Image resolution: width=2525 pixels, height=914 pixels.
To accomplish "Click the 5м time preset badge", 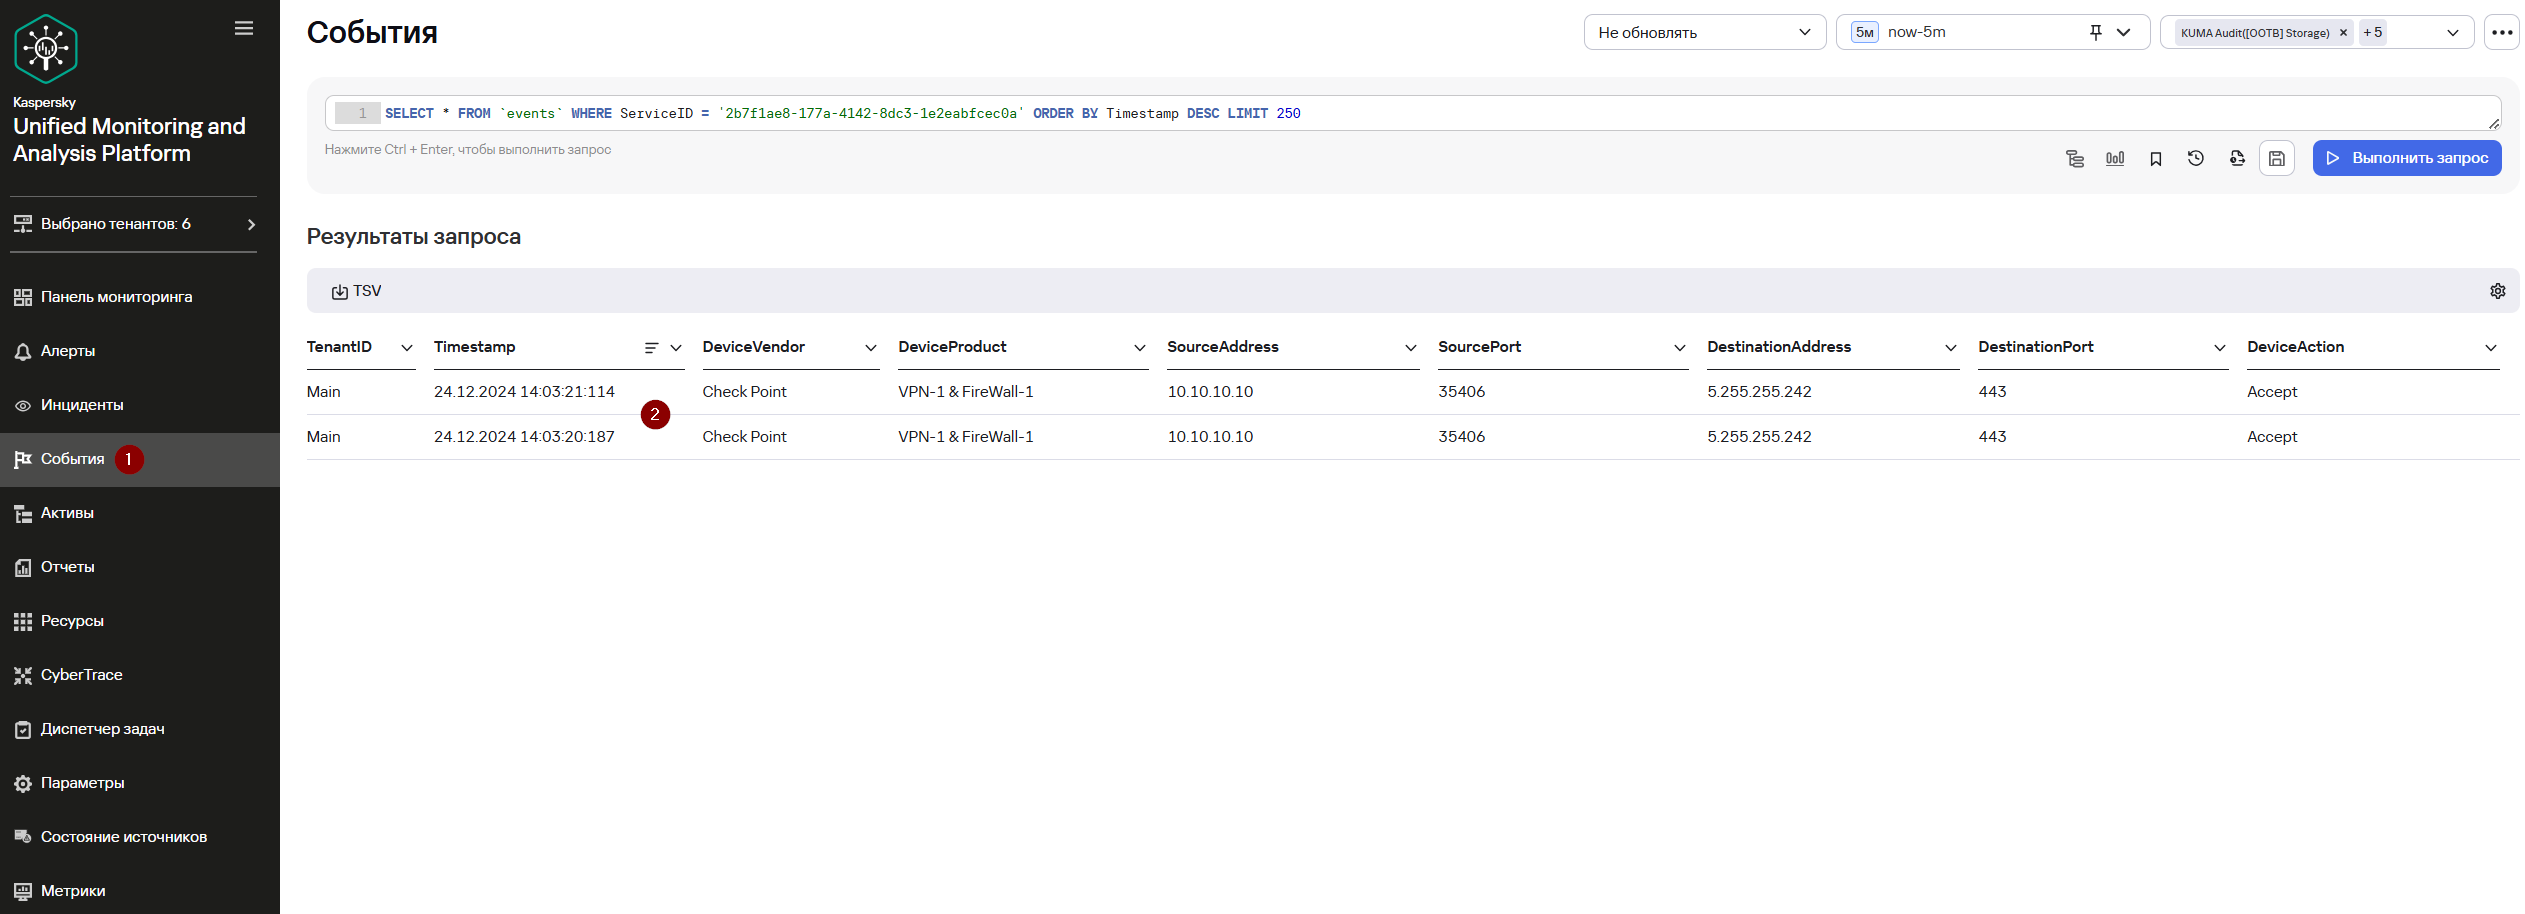I will pos(1865,32).
